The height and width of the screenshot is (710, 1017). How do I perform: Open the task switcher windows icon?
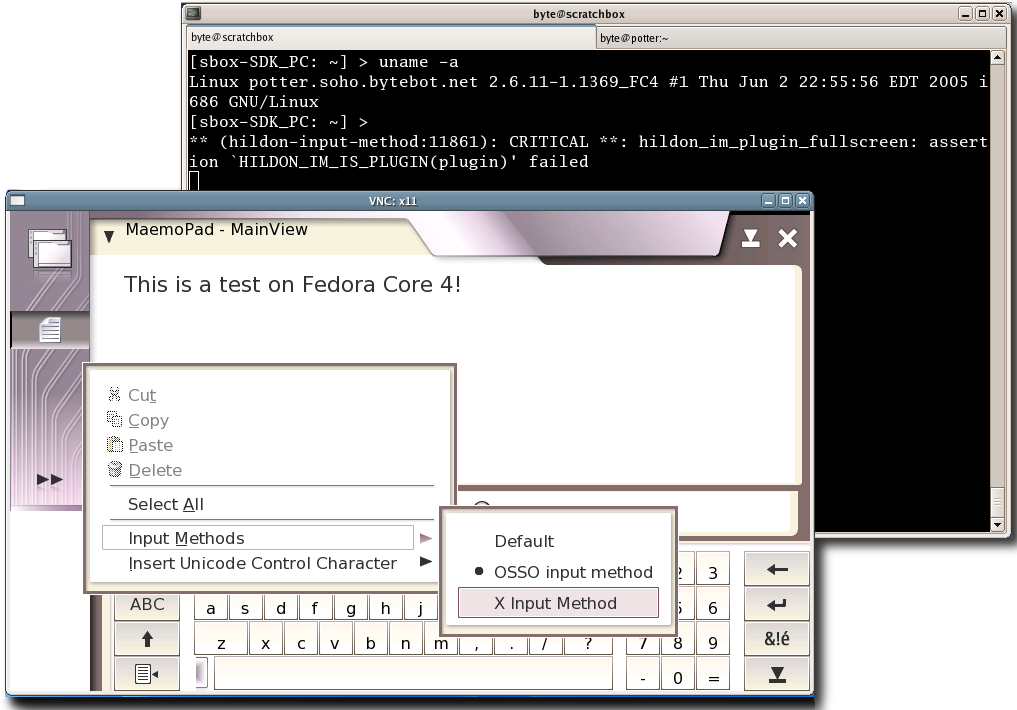point(50,248)
